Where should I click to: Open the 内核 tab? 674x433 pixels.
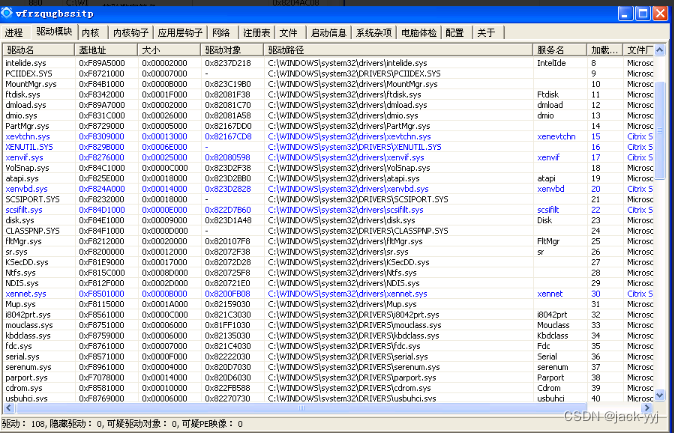coord(91,33)
